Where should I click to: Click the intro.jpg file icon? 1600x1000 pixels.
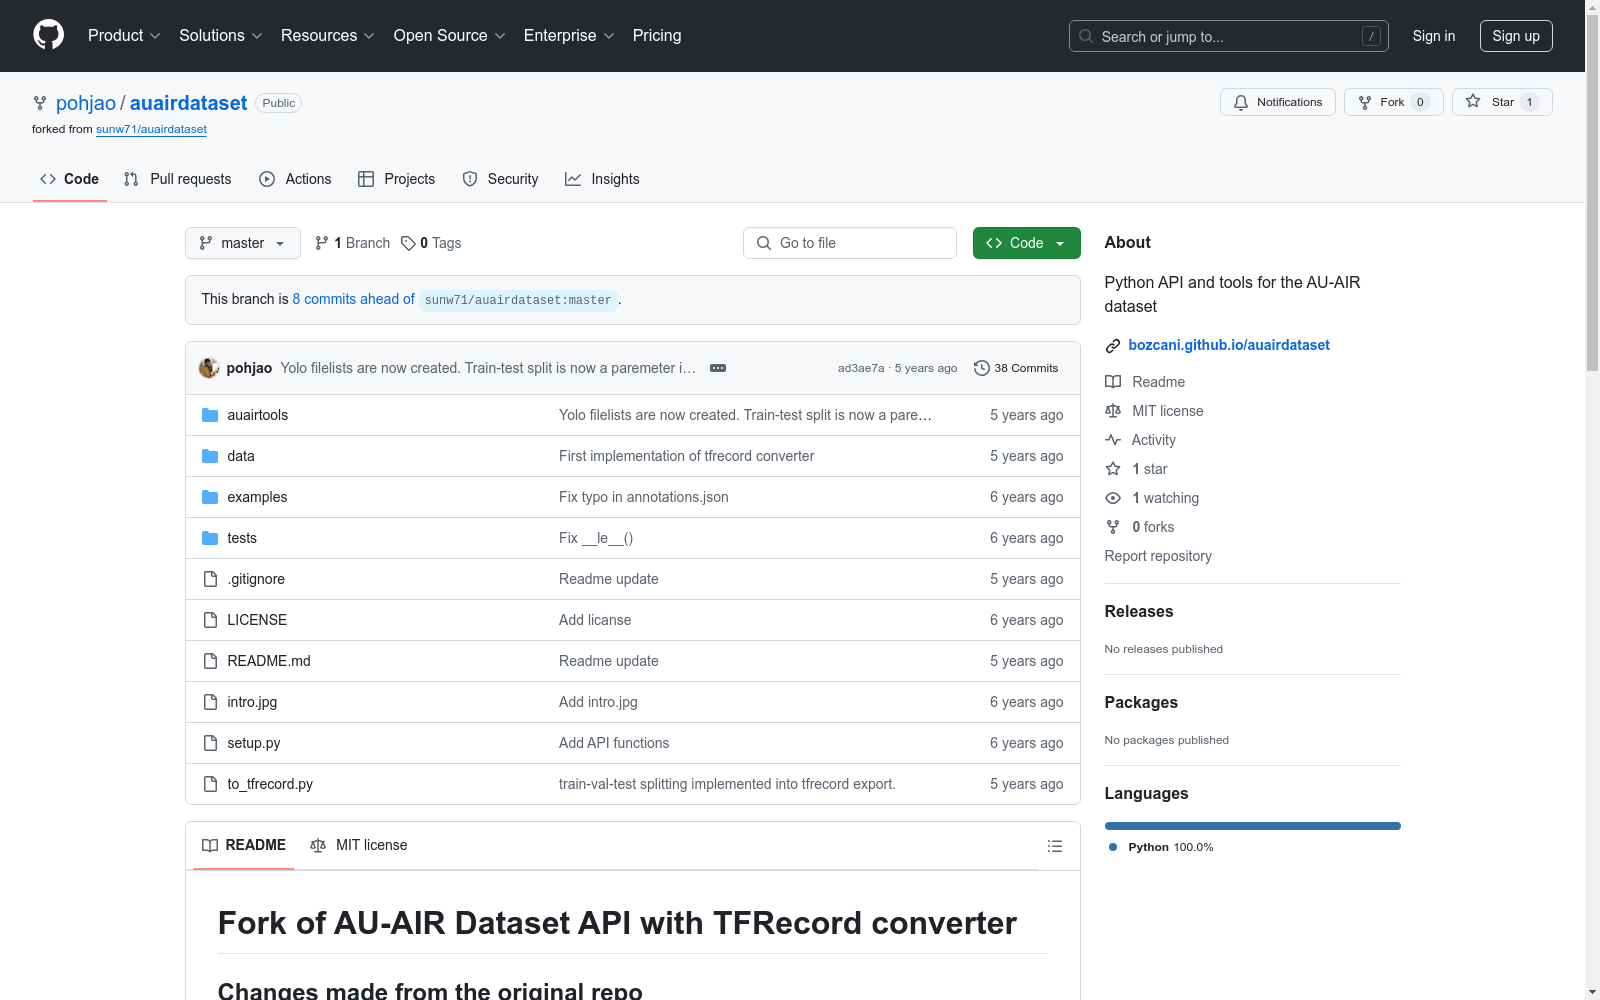tap(210, 702)
